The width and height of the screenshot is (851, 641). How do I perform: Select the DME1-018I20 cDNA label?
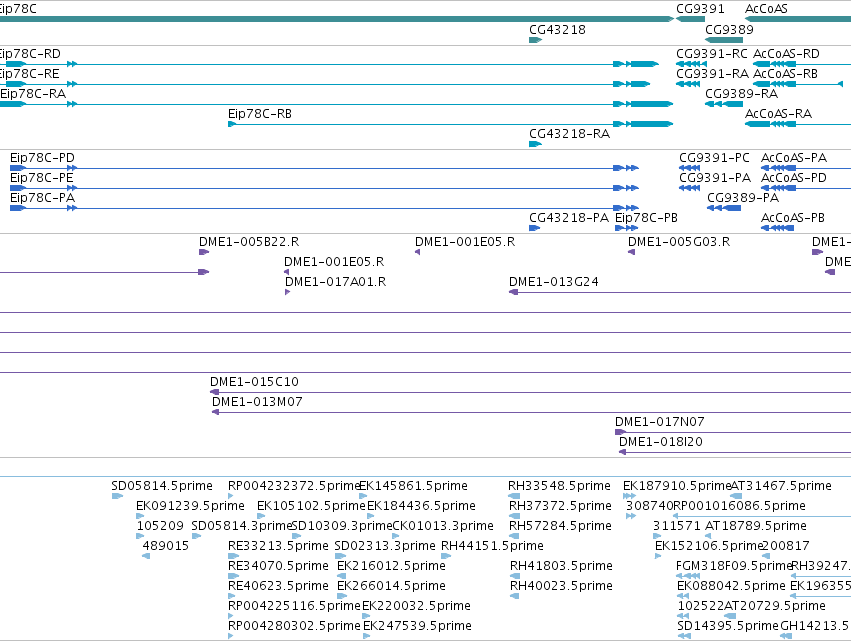tap(661, 442)
